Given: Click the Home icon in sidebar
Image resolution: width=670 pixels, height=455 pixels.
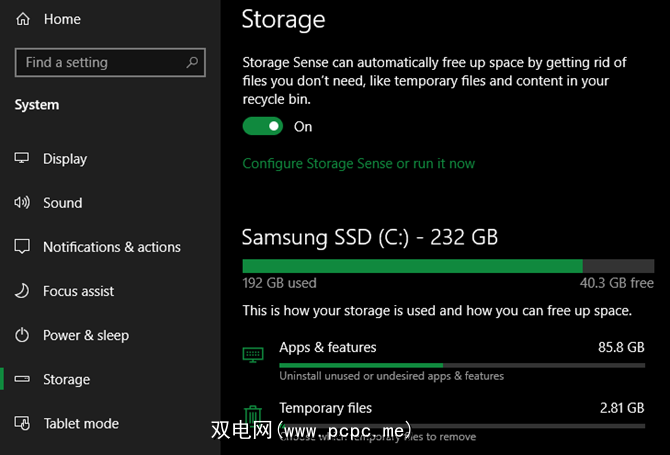Looking at the screenshot, I should pyautogui.click(x=23, y=19).
